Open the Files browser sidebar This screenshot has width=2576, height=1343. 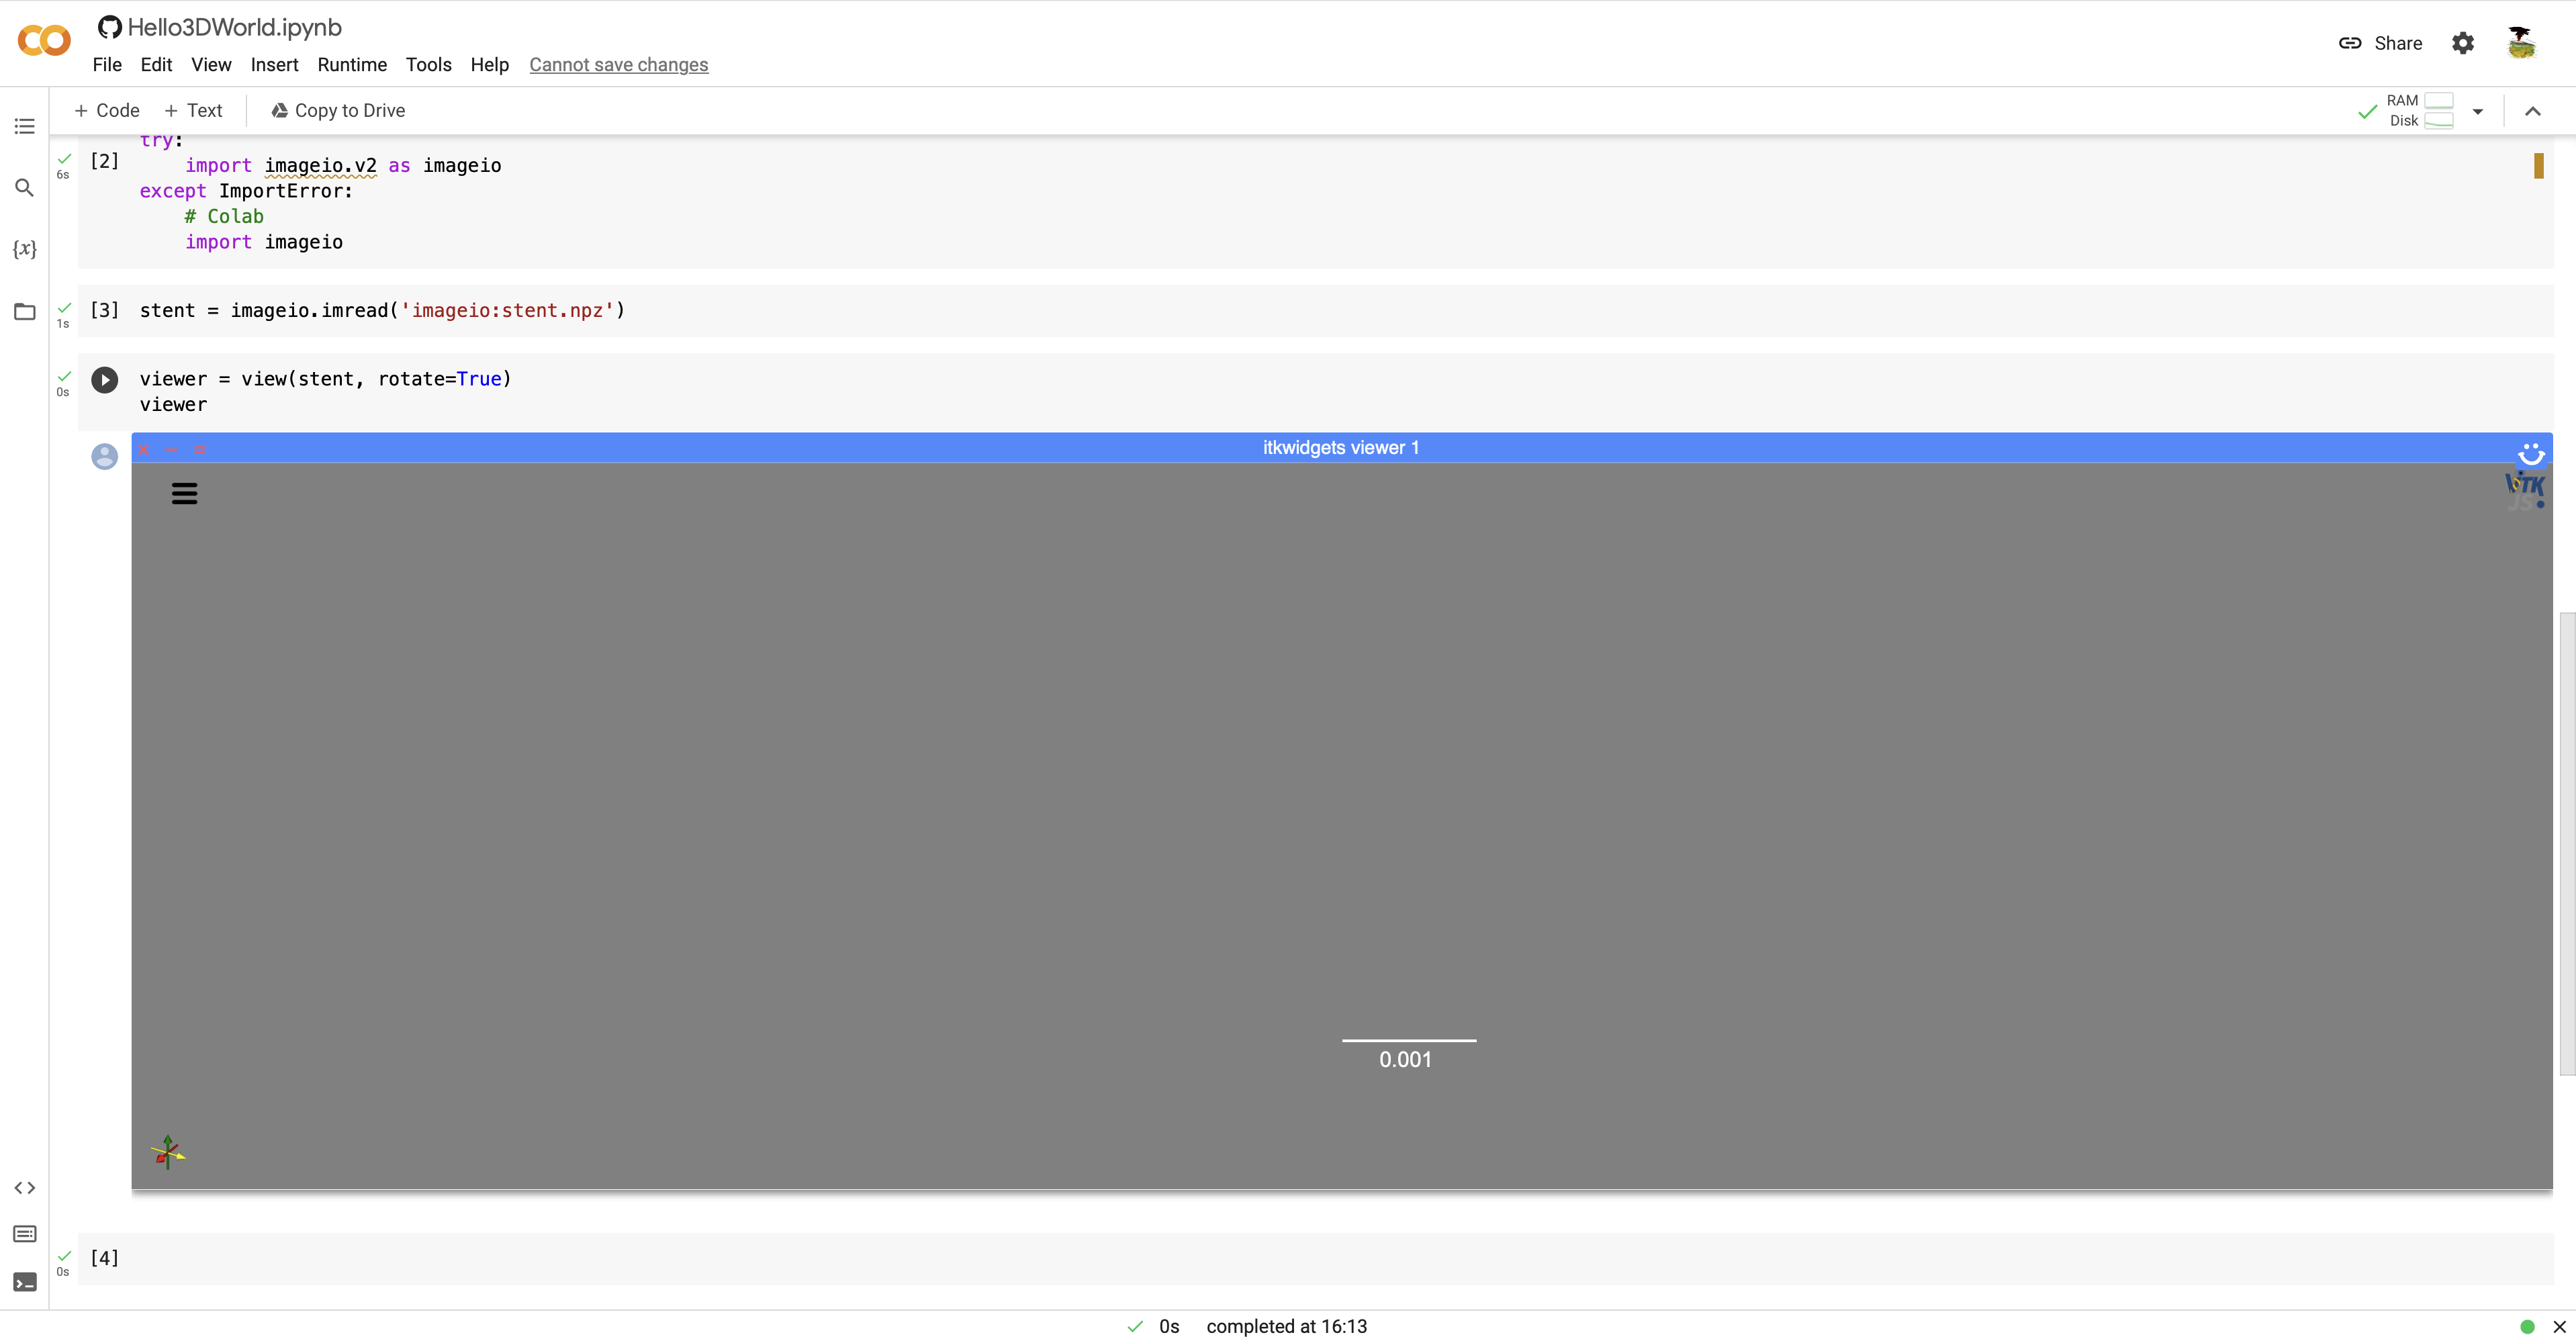pos(24,312)
